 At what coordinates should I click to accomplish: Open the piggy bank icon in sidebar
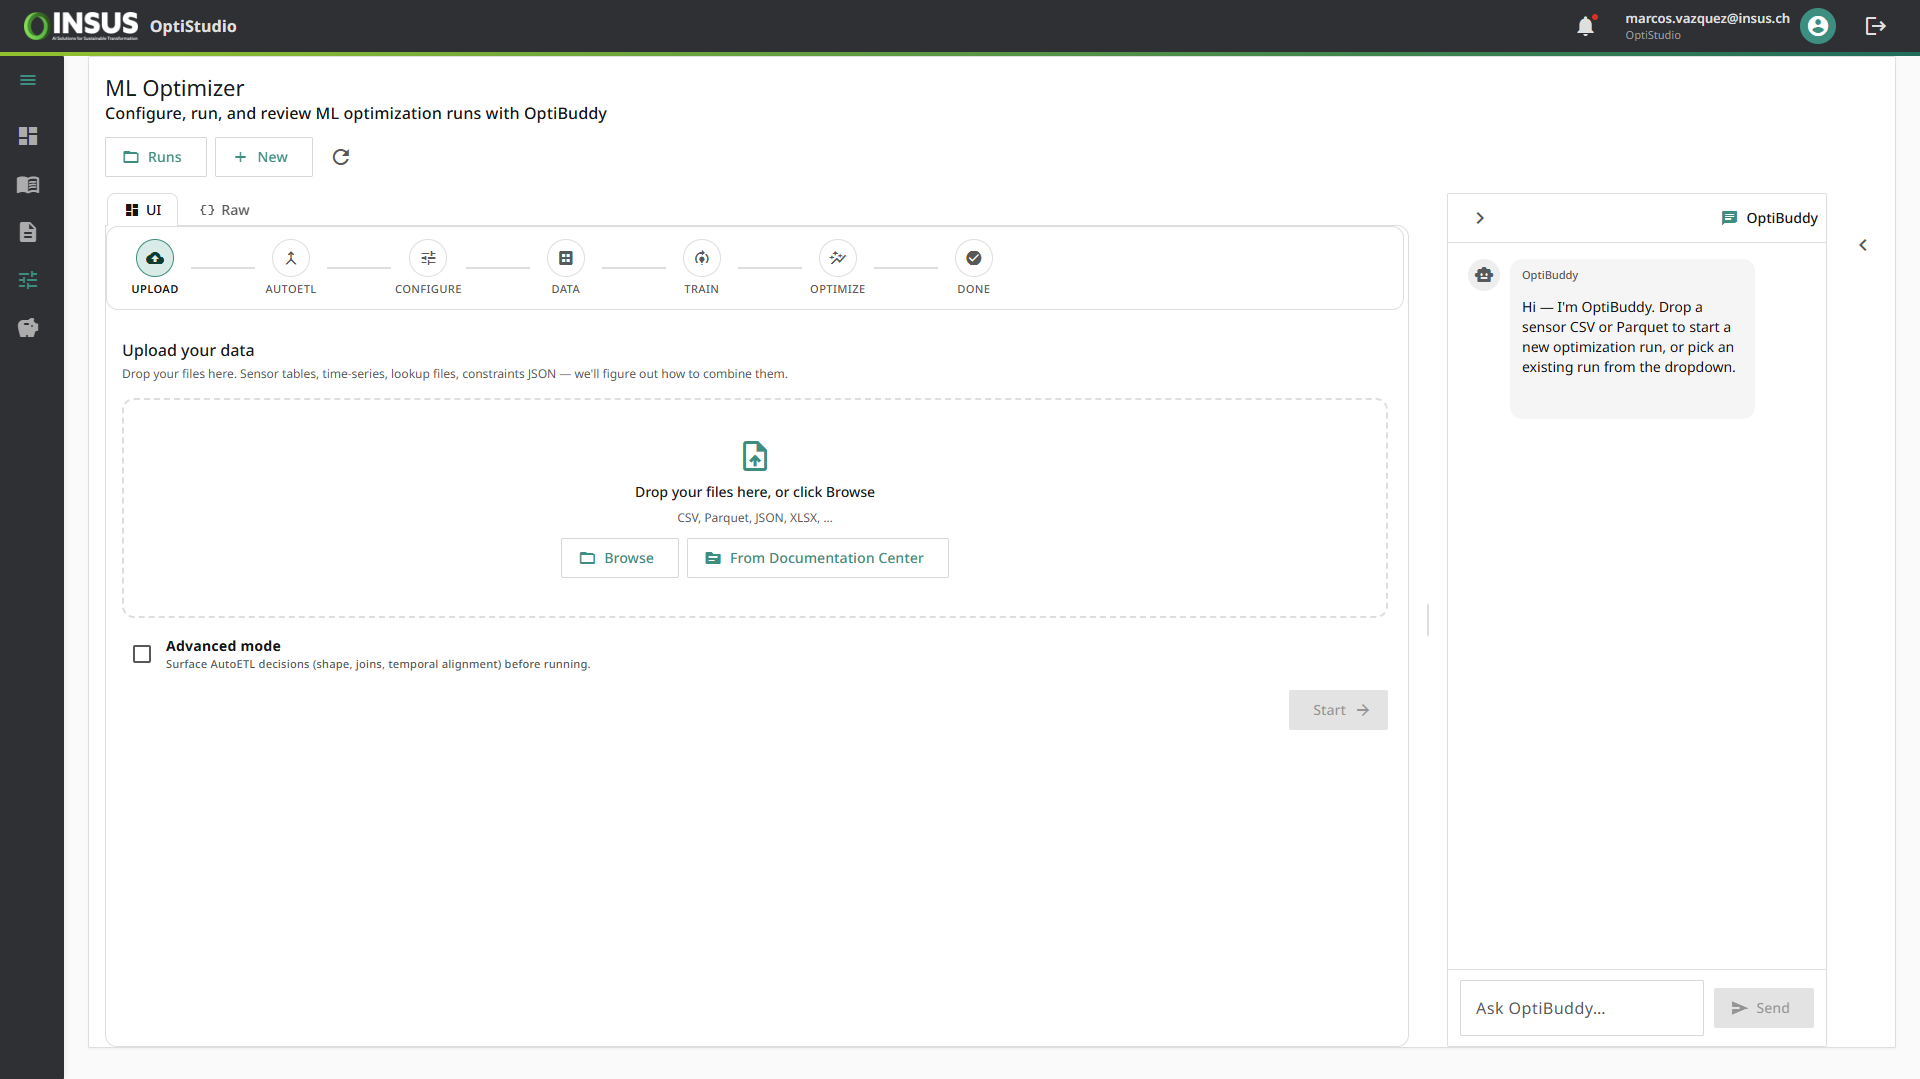pyautogui.click(x=28, y=328)
